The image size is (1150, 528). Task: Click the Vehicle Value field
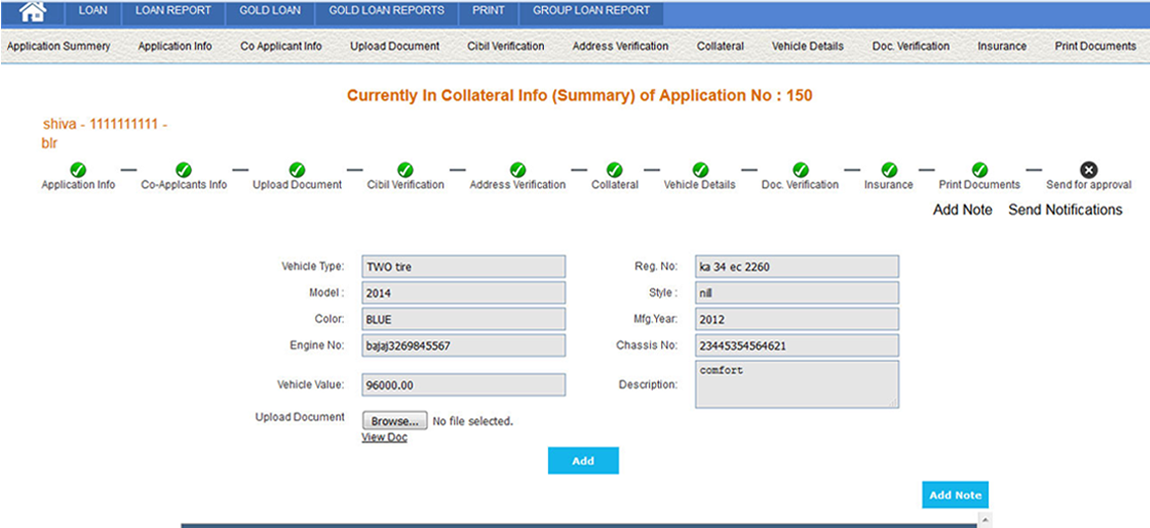464,384
